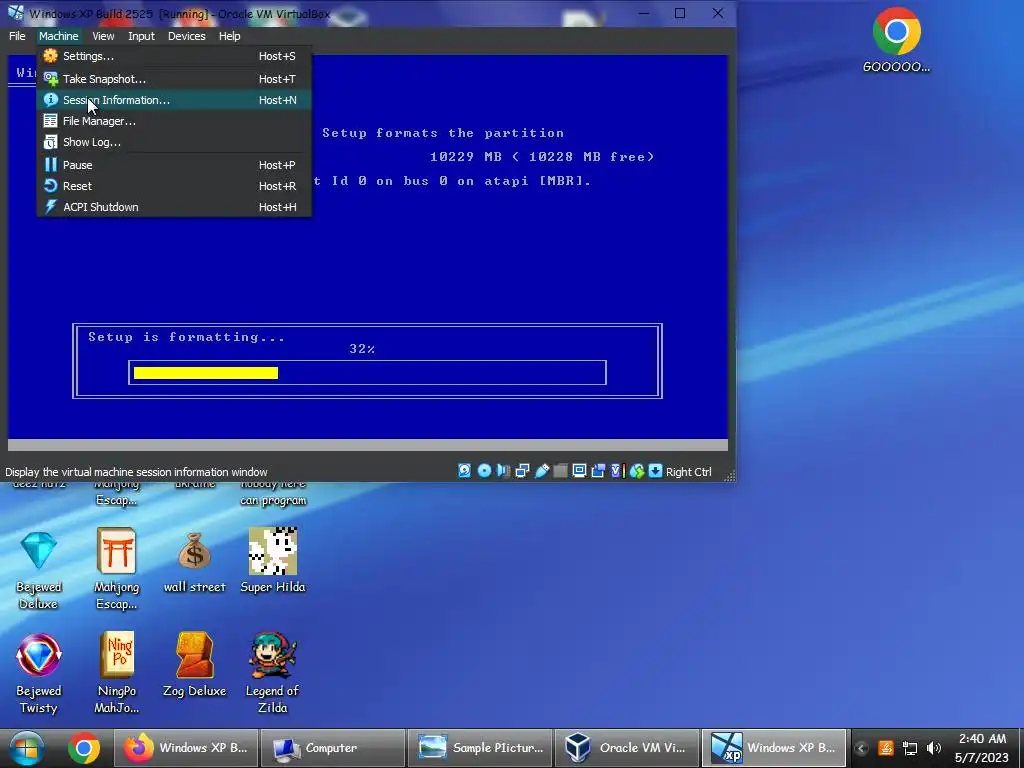
Task: Click pinned Chrome icon on the taskbar
Action: (84, 748)
